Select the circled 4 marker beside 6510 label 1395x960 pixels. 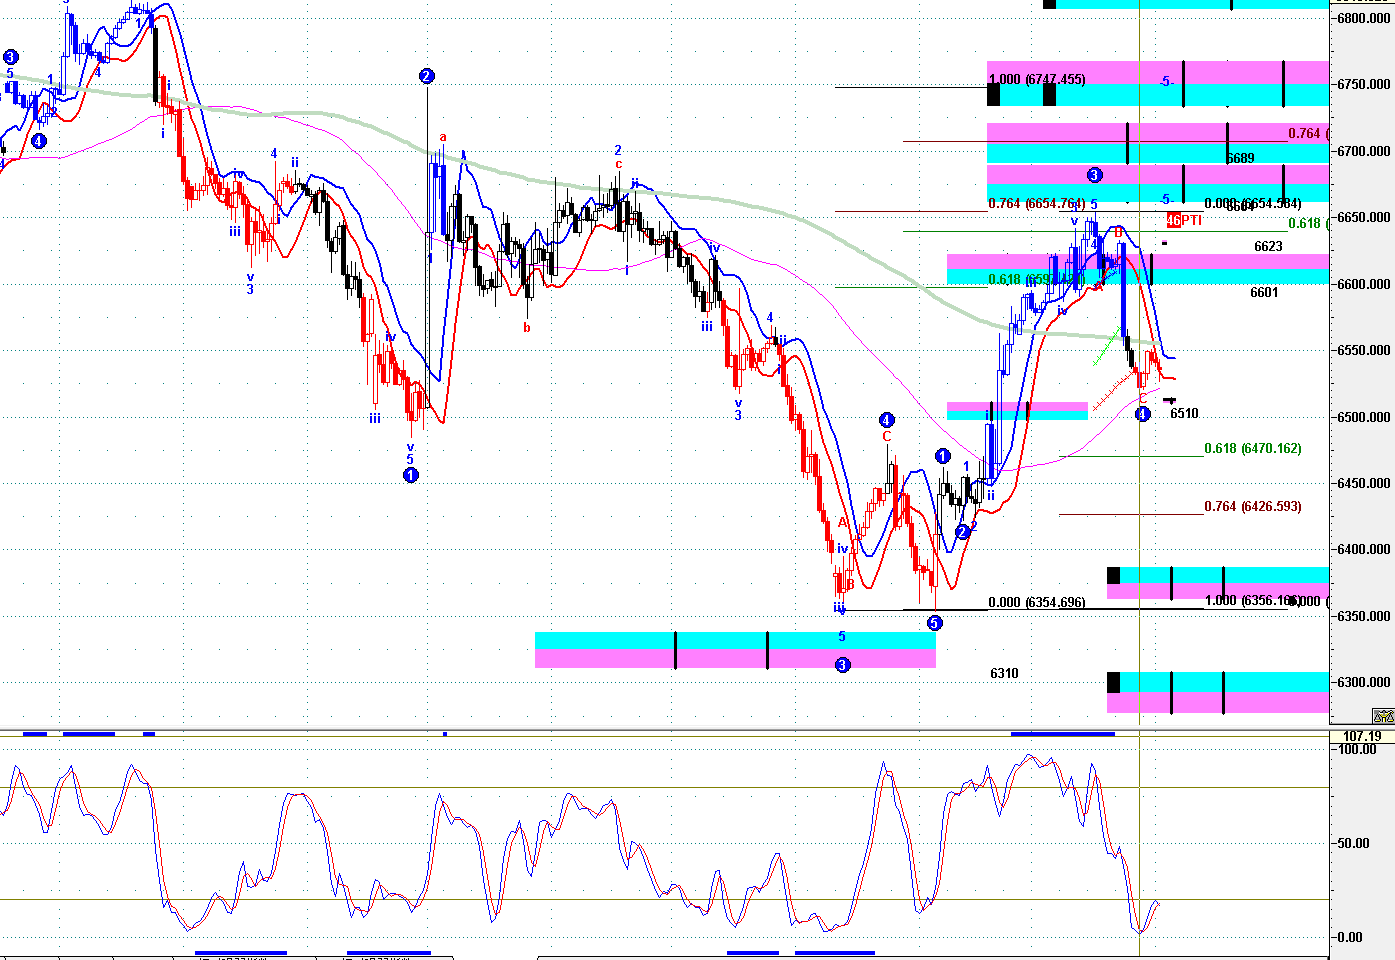click(x=1143, y=414)
